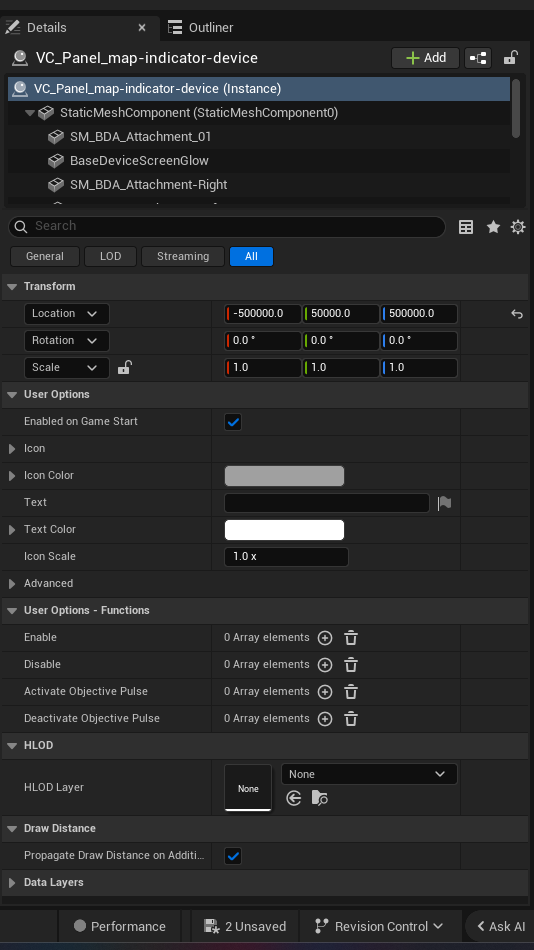This screenshot has height=950, width=534.
Task: Click the Location Y value field
Action: tap(341, 314)
